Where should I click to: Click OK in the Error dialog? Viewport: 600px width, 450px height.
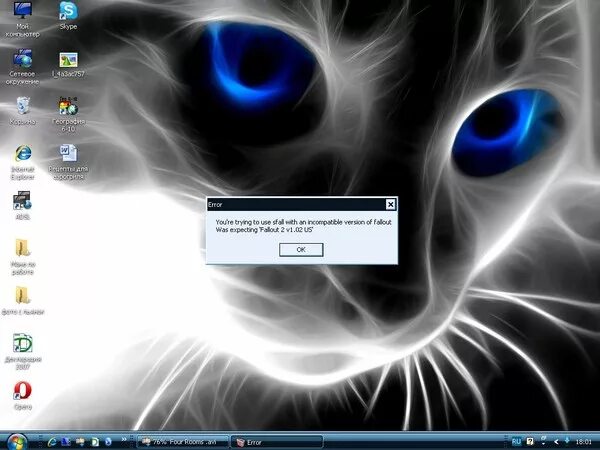point(301,249)
